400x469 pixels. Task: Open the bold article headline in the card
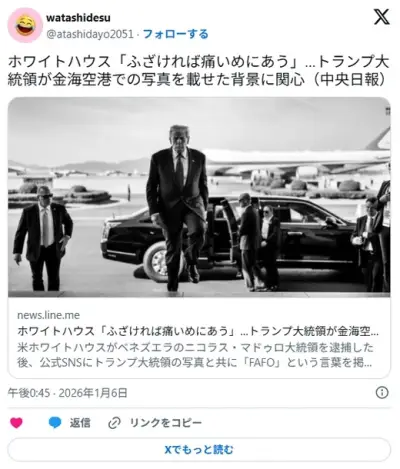pyautogui.click(x=198, y=331)
